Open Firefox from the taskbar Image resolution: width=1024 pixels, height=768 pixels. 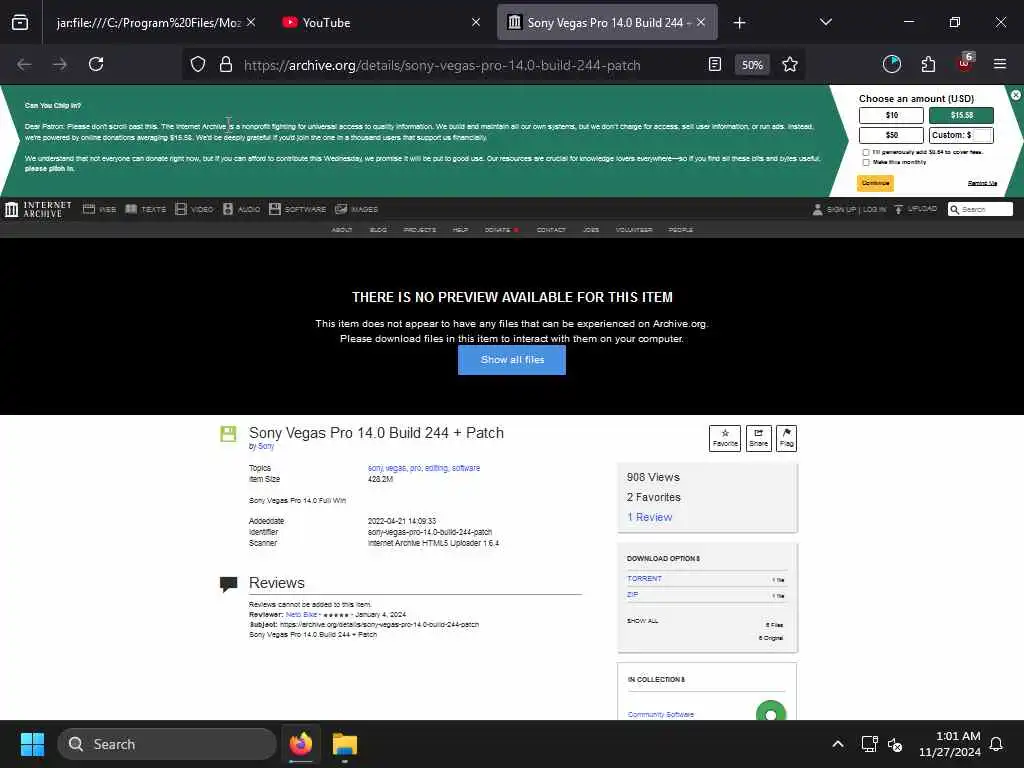(301, 744)
